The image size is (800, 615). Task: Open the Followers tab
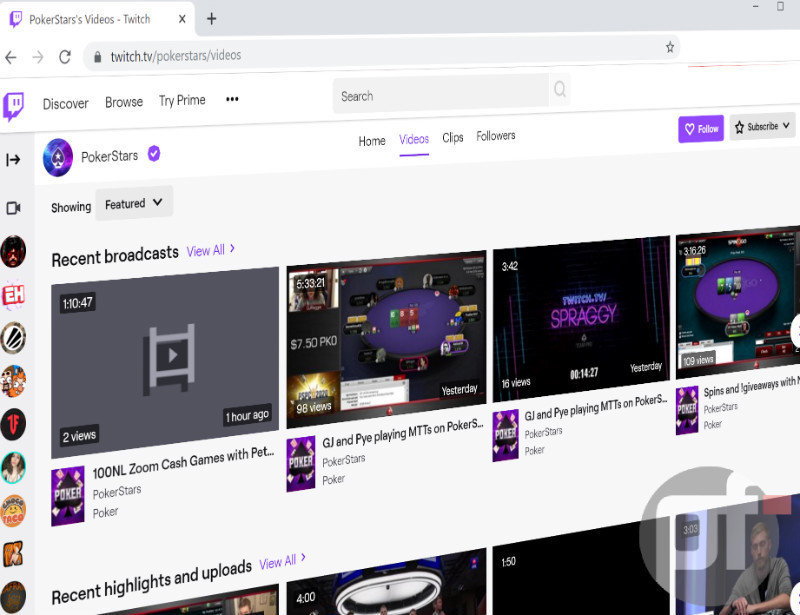pos(496,136)
